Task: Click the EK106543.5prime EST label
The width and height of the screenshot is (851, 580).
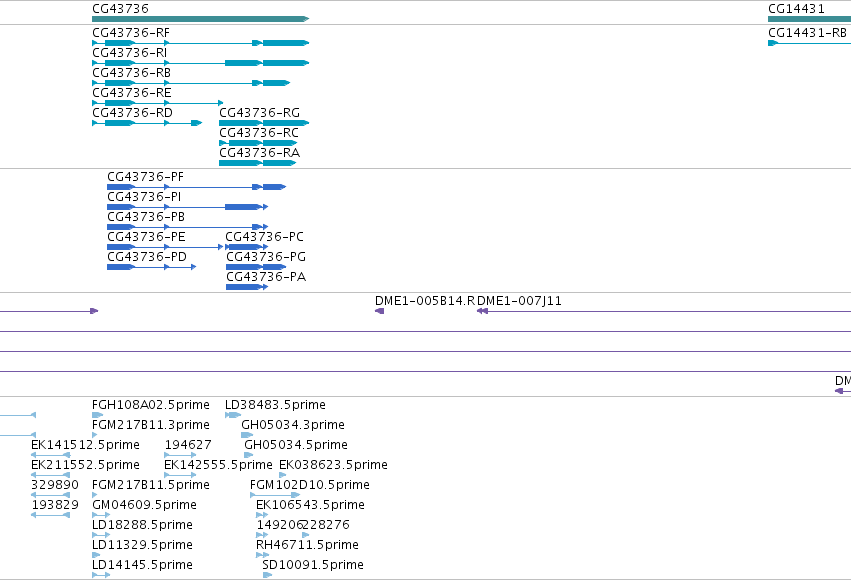Action: pos(310,505)
